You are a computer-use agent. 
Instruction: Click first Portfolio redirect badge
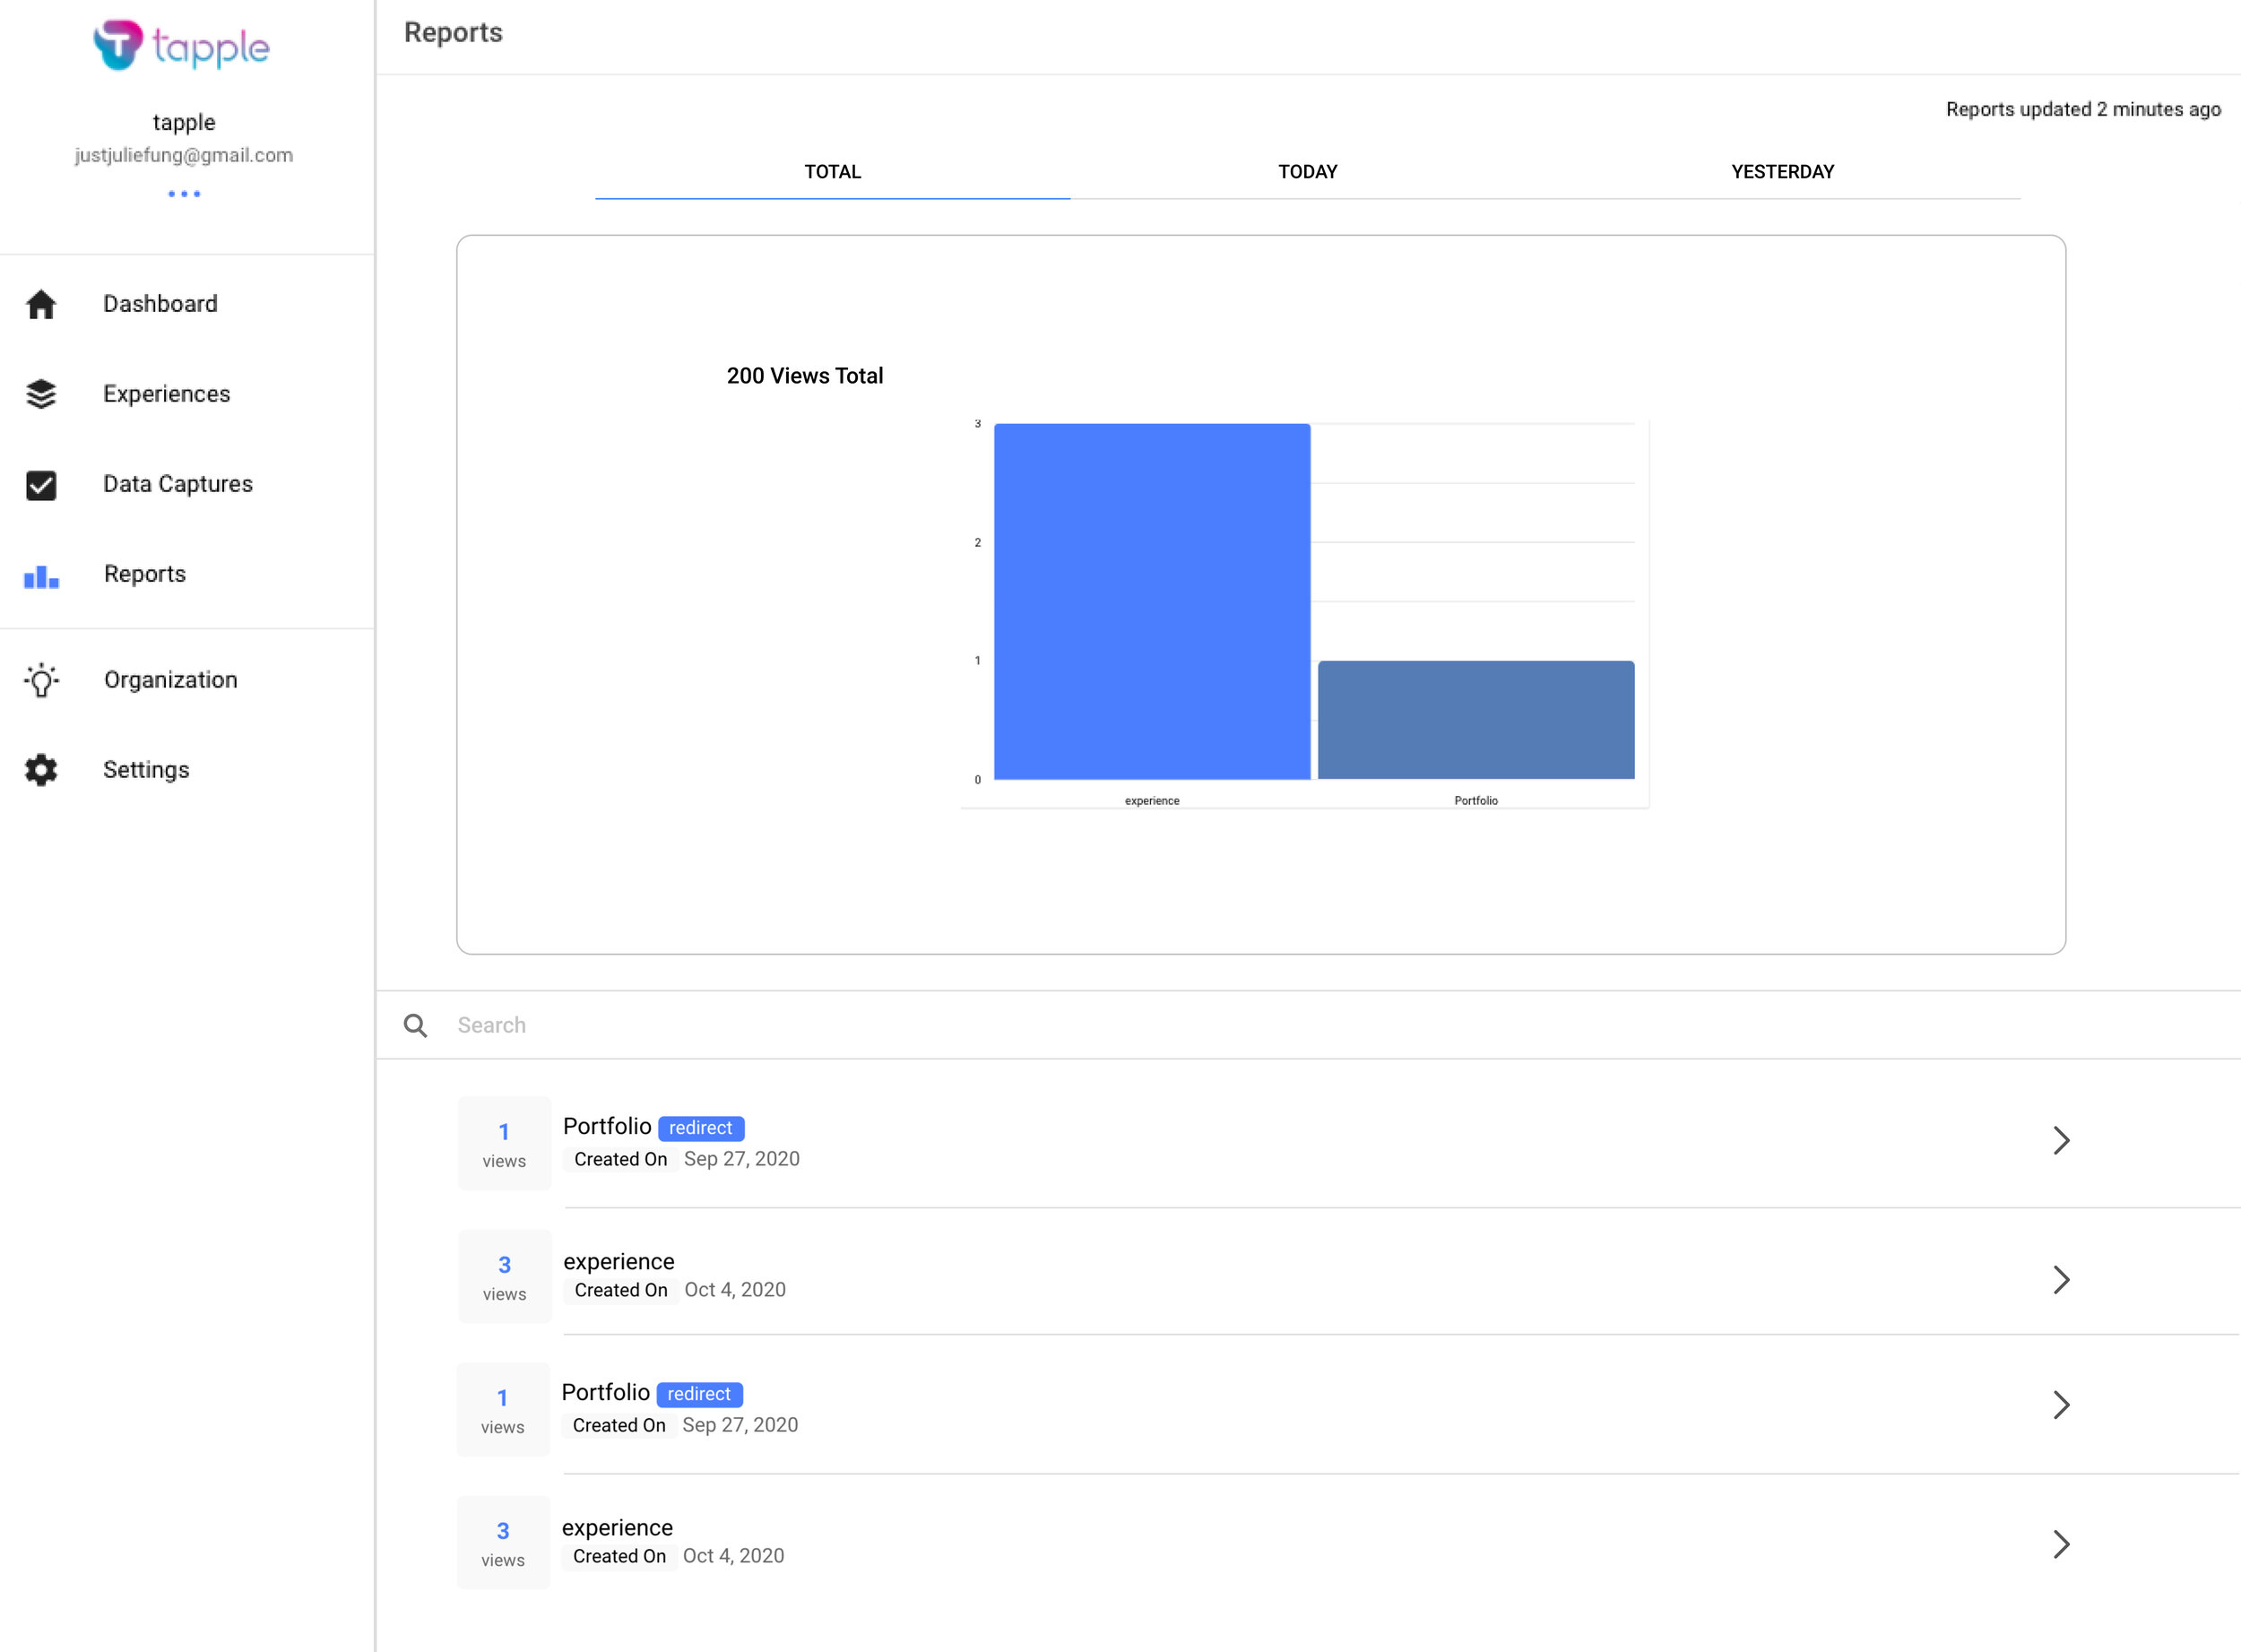coord(701,1128)
